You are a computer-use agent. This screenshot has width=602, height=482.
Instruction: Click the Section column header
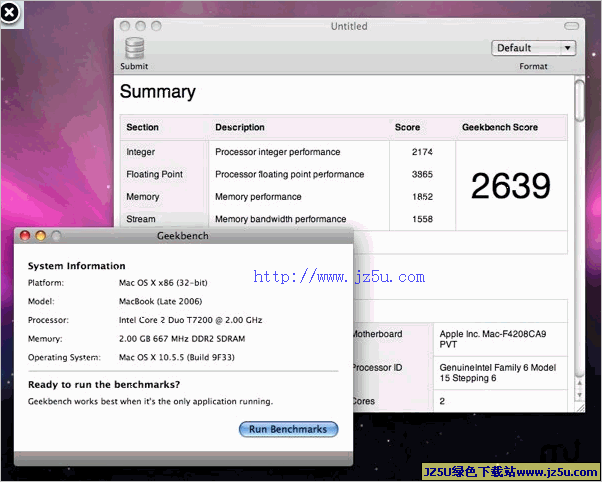pyautogui.click(x=142, y=127)
